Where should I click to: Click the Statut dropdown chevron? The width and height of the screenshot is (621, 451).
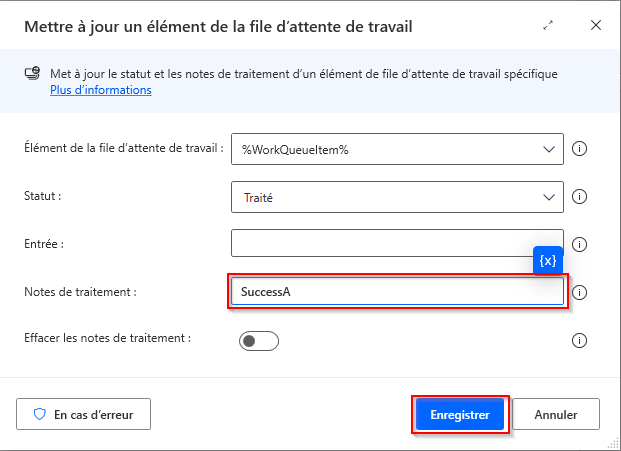(548, 197)
